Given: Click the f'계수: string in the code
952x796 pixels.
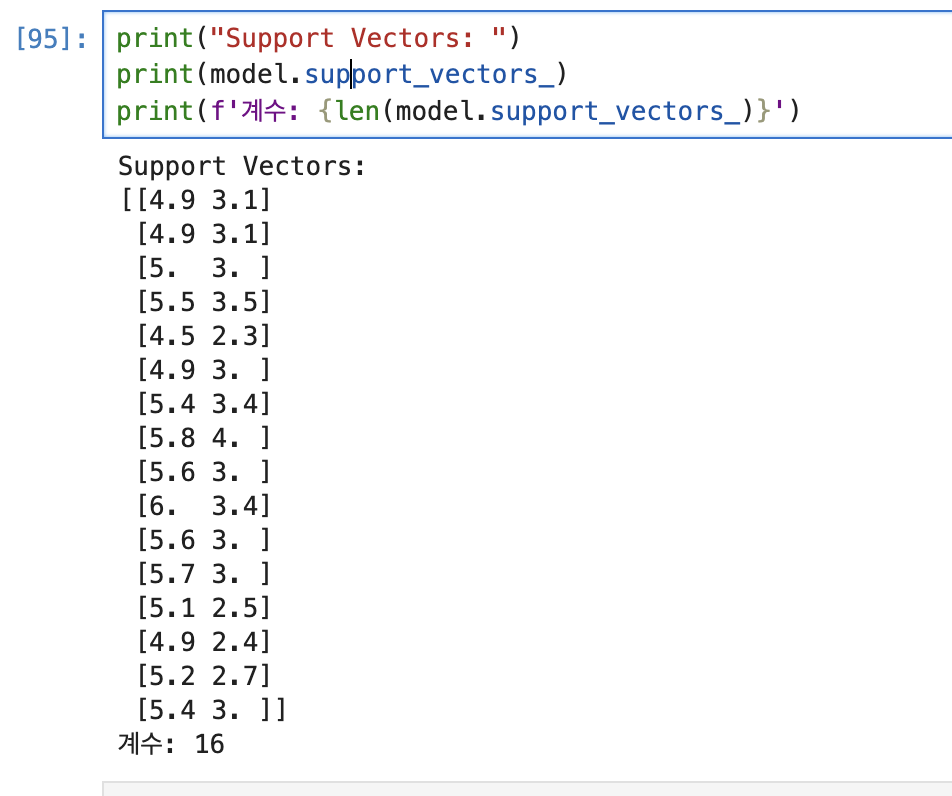Looking at the screenshot, I should coord(255,111).
